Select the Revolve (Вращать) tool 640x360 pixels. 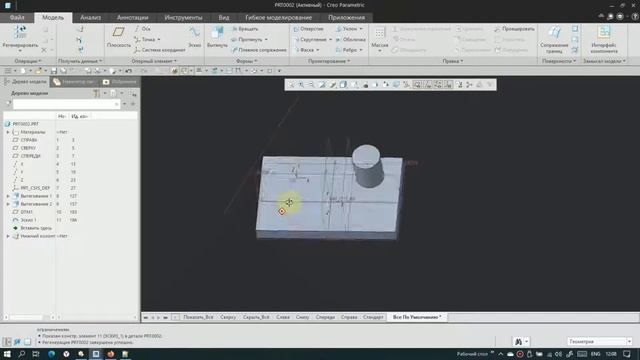(x=244, y=29)
